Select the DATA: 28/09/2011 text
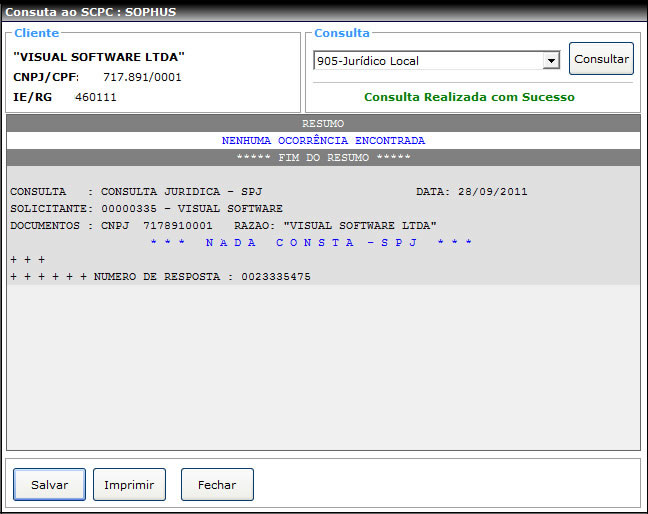The width and height of the screenshot is (648, 514). click(472, 192)
